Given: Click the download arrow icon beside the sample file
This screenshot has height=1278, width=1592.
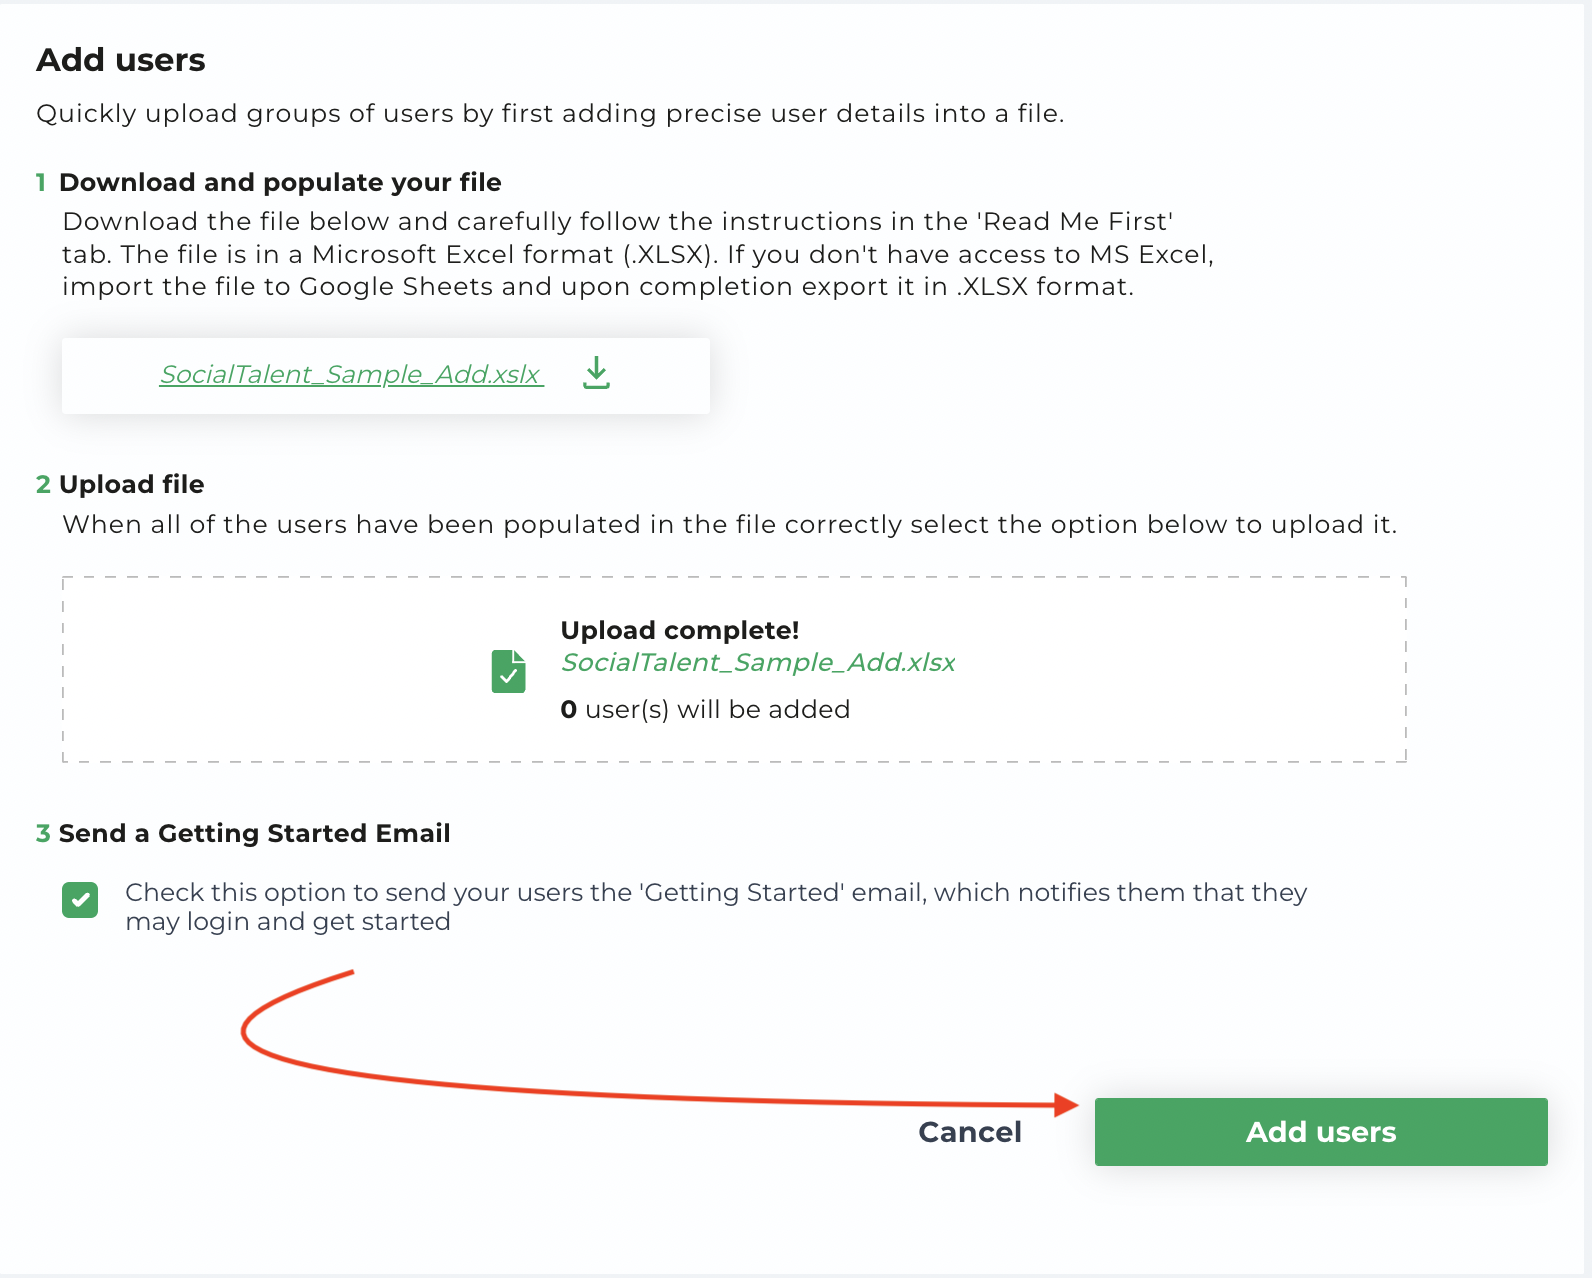Looking at the screenshot, I should point(596,373).
